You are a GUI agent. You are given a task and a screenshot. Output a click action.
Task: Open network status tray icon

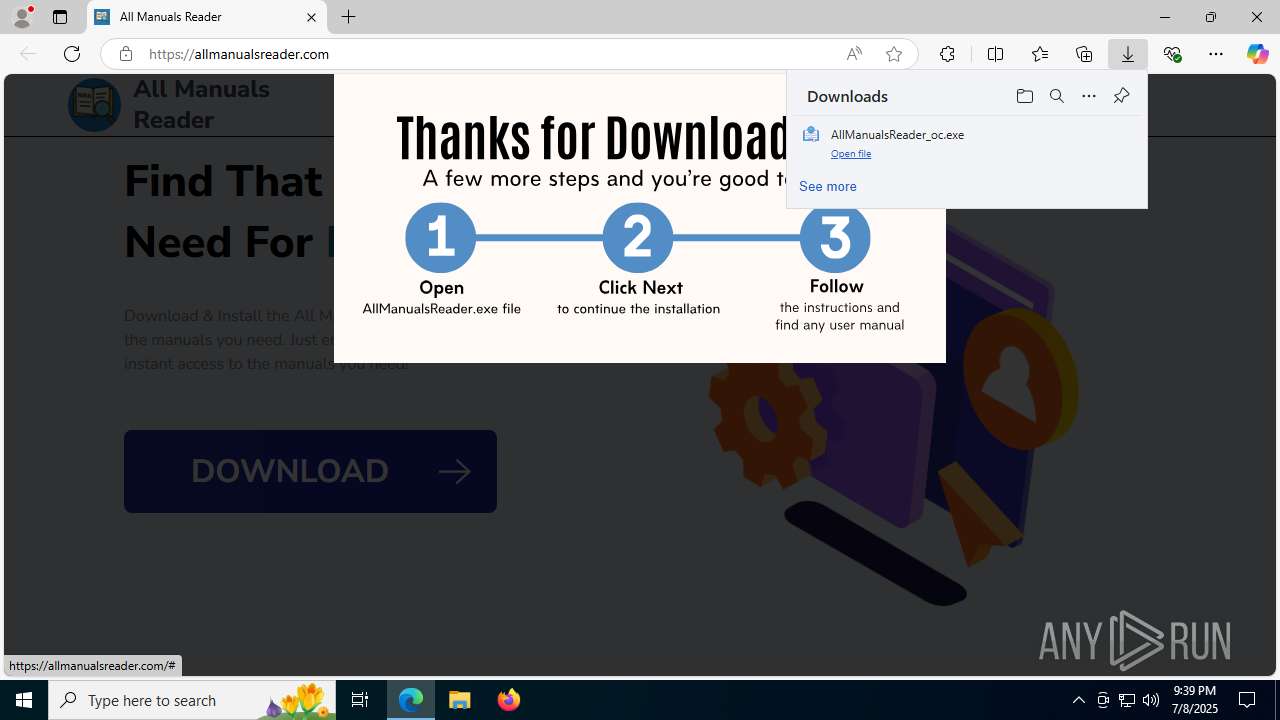point(1127,700)
